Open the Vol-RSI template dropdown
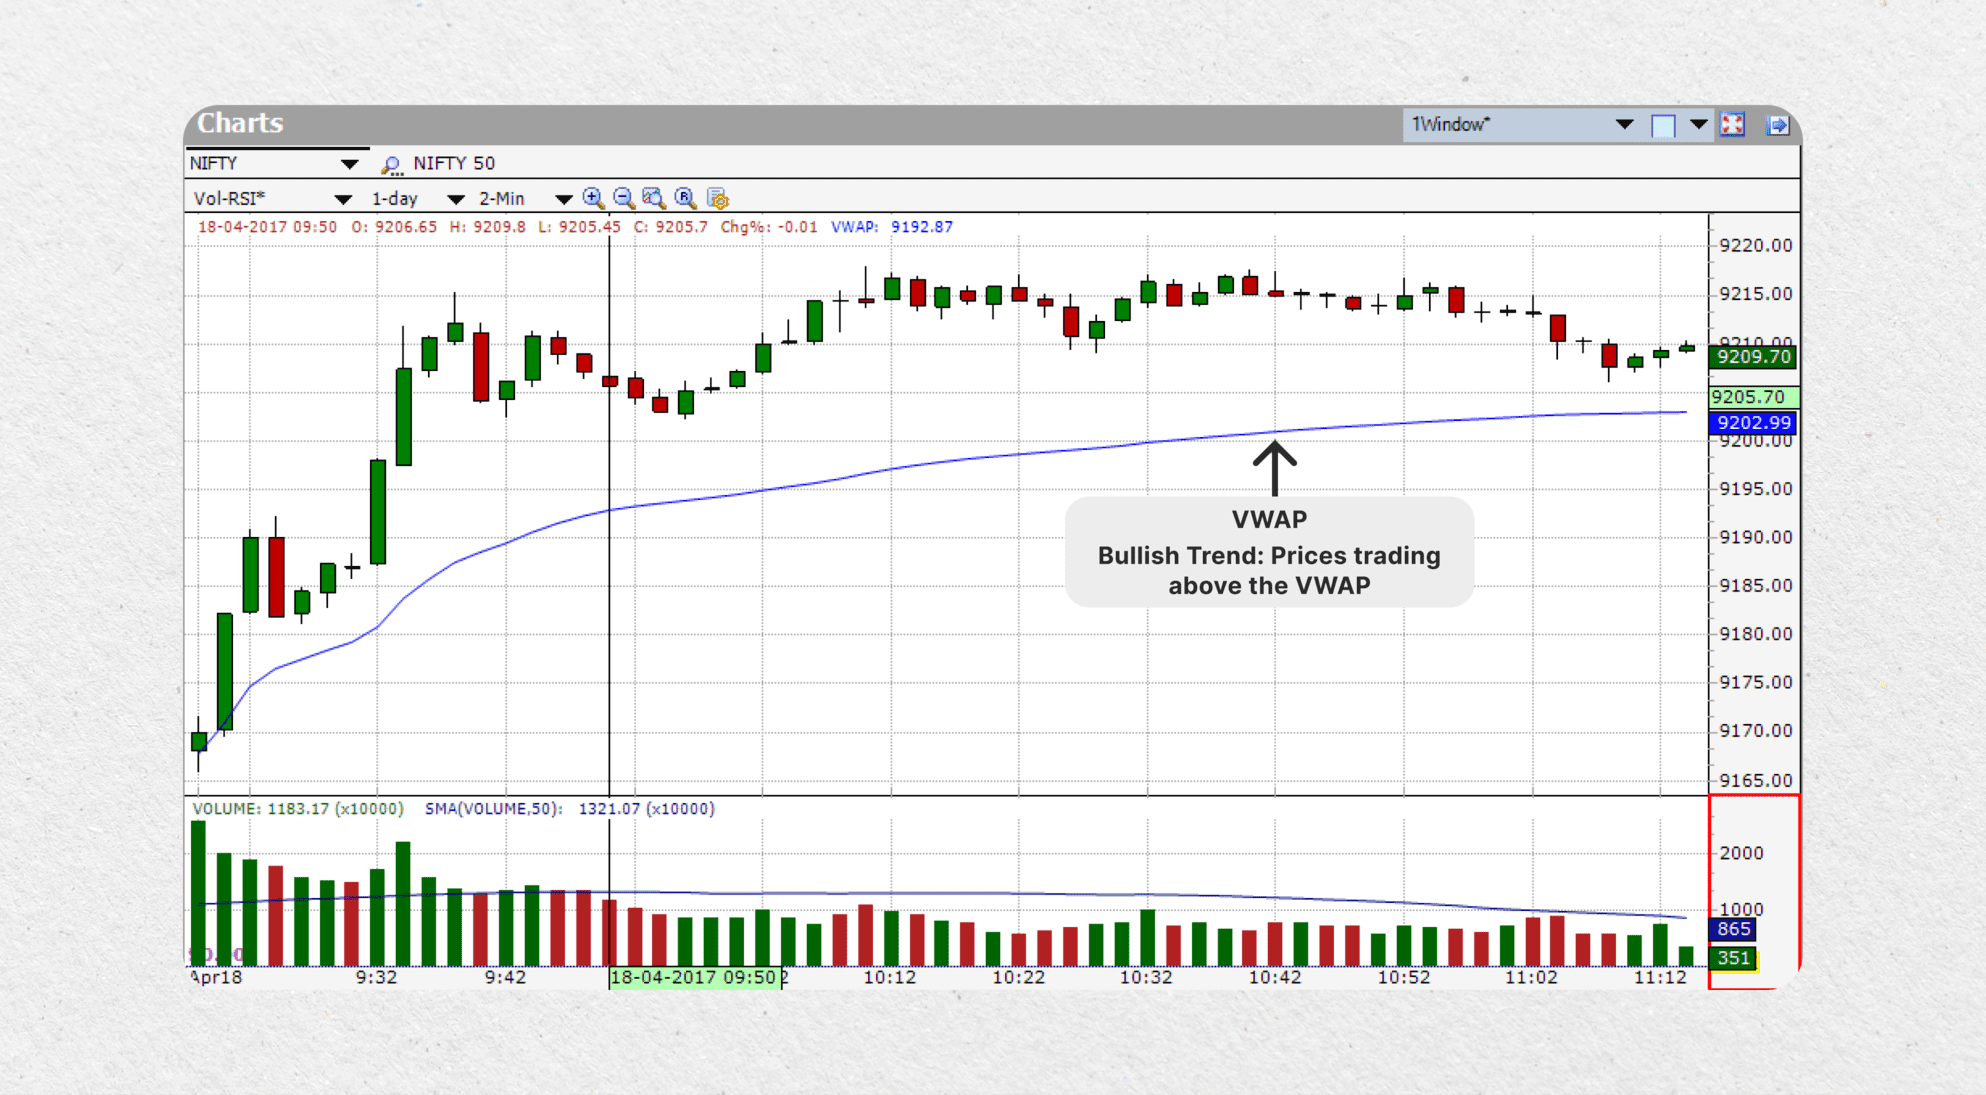The width and height of the screenshot is (1986, 1095). click(x=344, y=198)
